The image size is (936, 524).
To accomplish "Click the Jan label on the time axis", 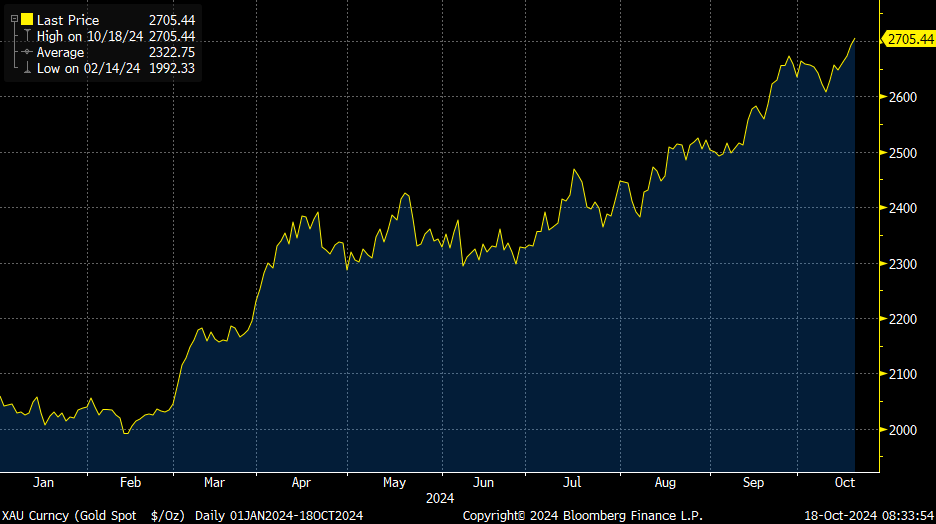I will (x=43, y=482).
